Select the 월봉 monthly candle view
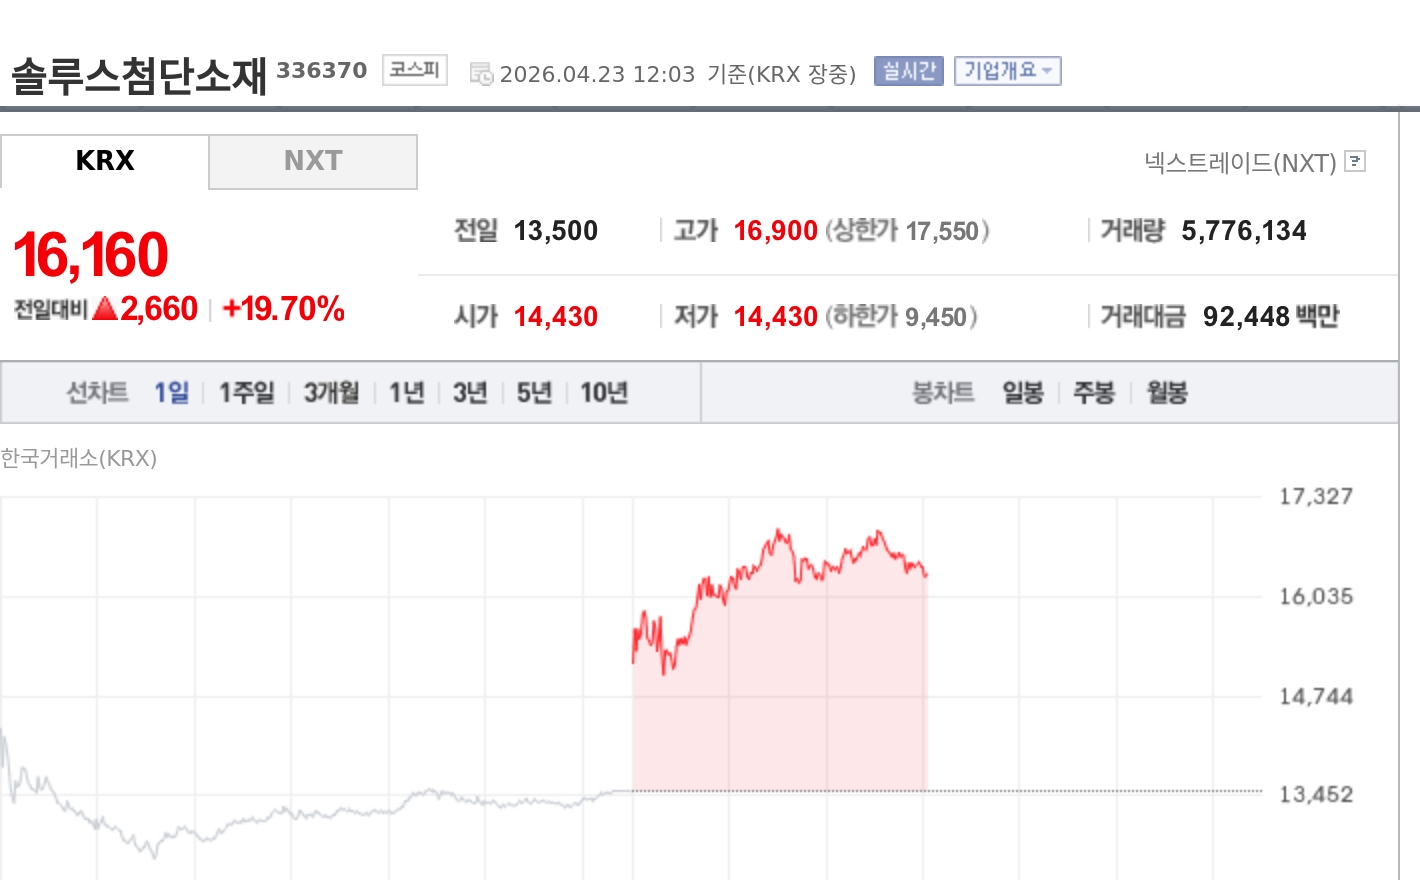Image resolution: width=1420 pixels, height=880 pixels. pyautogui.click(x=1168, y=393)
